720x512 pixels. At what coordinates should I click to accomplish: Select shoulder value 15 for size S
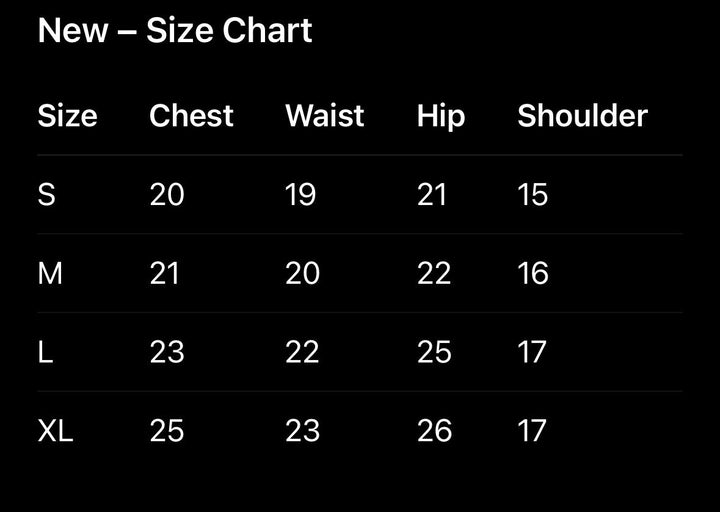[533, 195]
